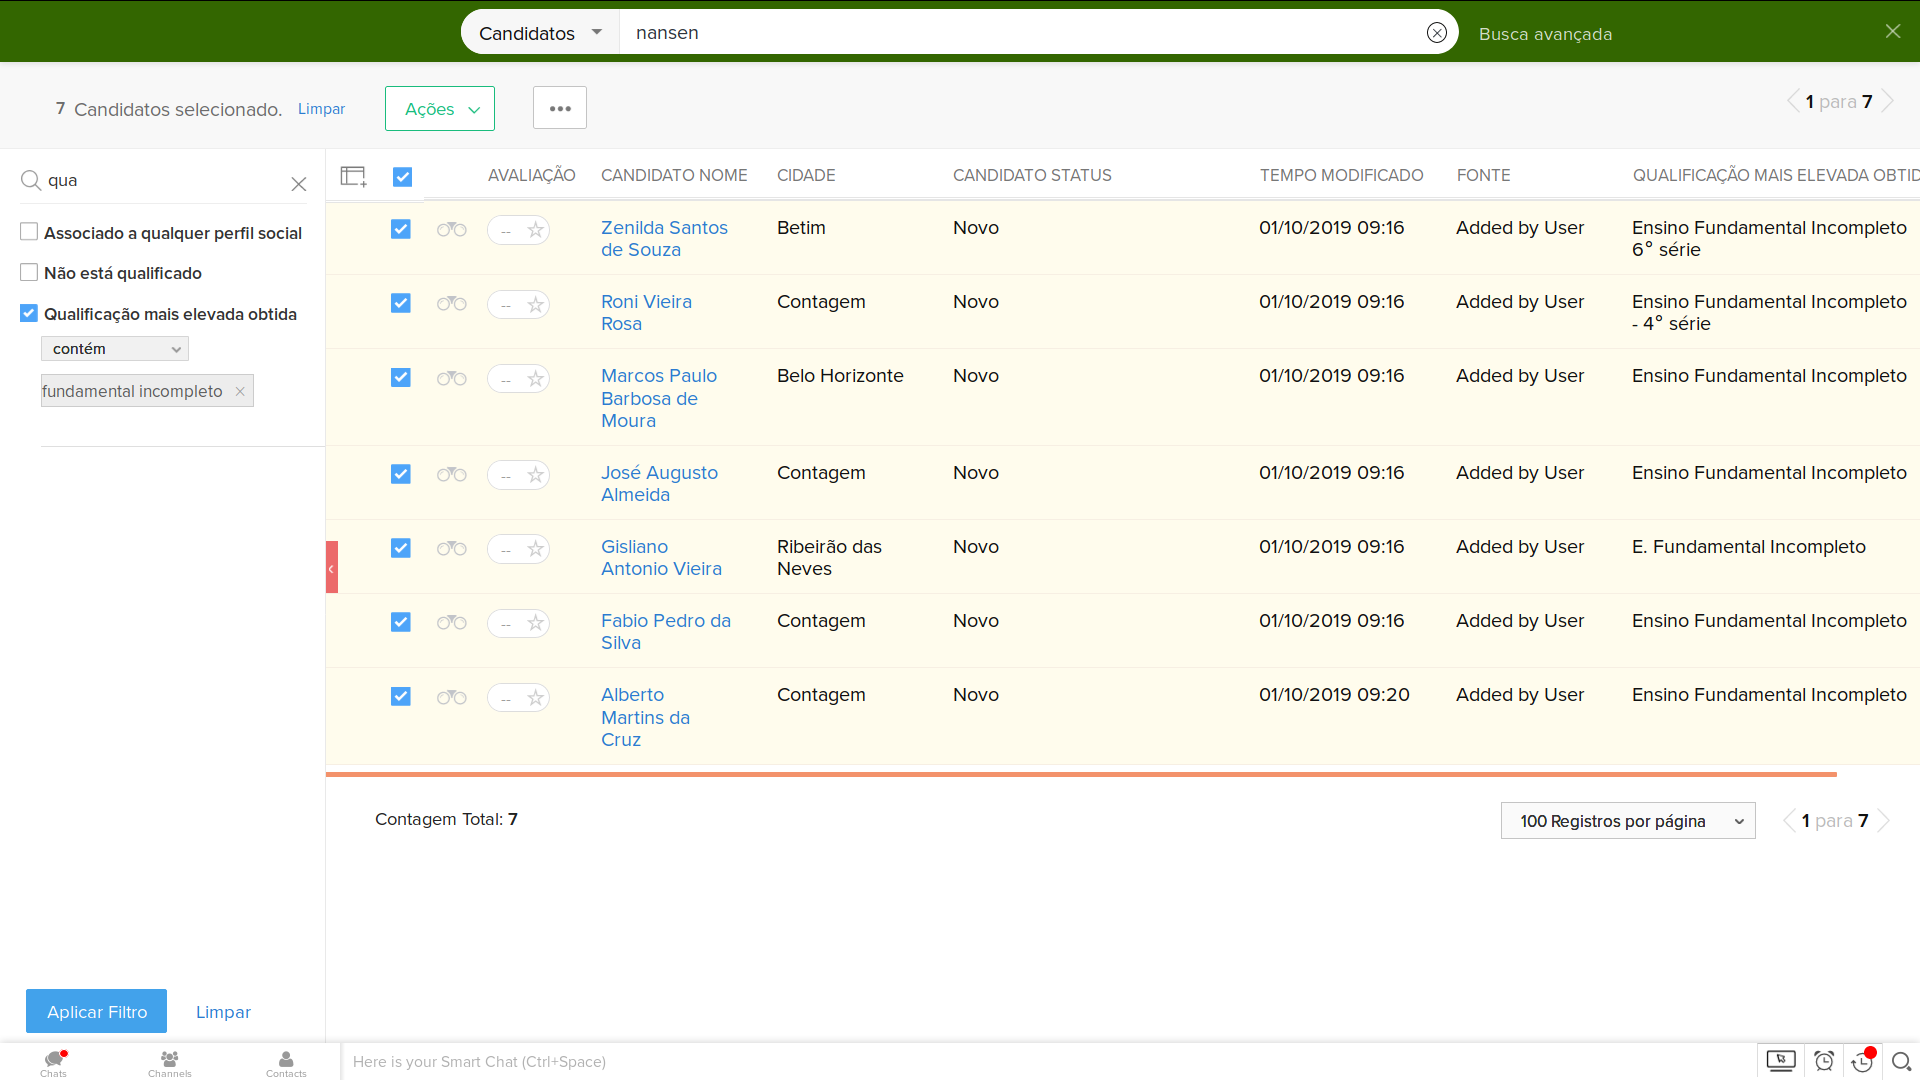1920x1080 pixels.
Task: Open Channels in the bottom bar
Action: [169, 1062]
